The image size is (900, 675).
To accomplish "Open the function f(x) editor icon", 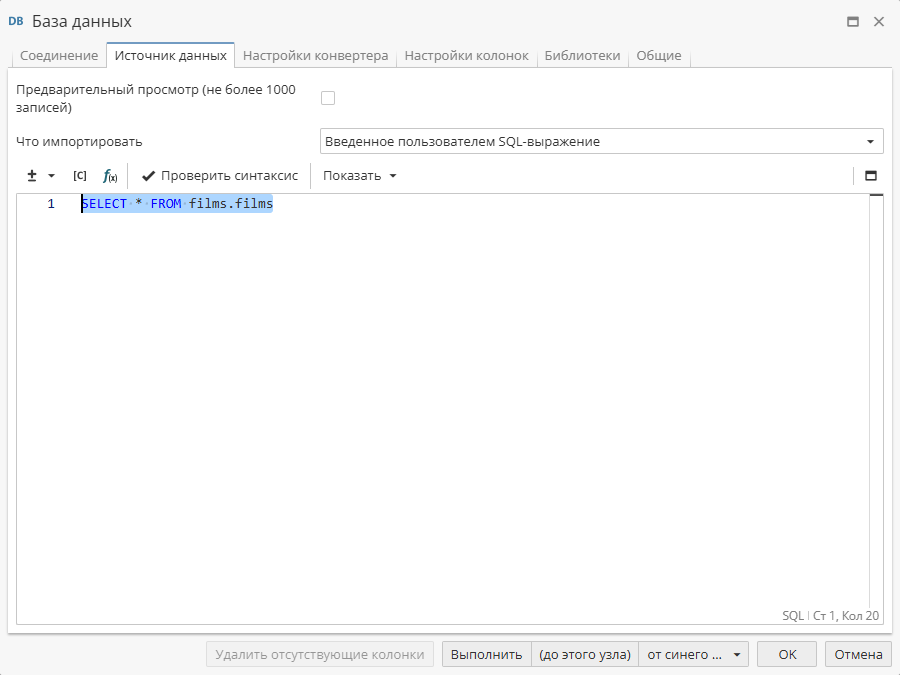I will pos(108,175).
